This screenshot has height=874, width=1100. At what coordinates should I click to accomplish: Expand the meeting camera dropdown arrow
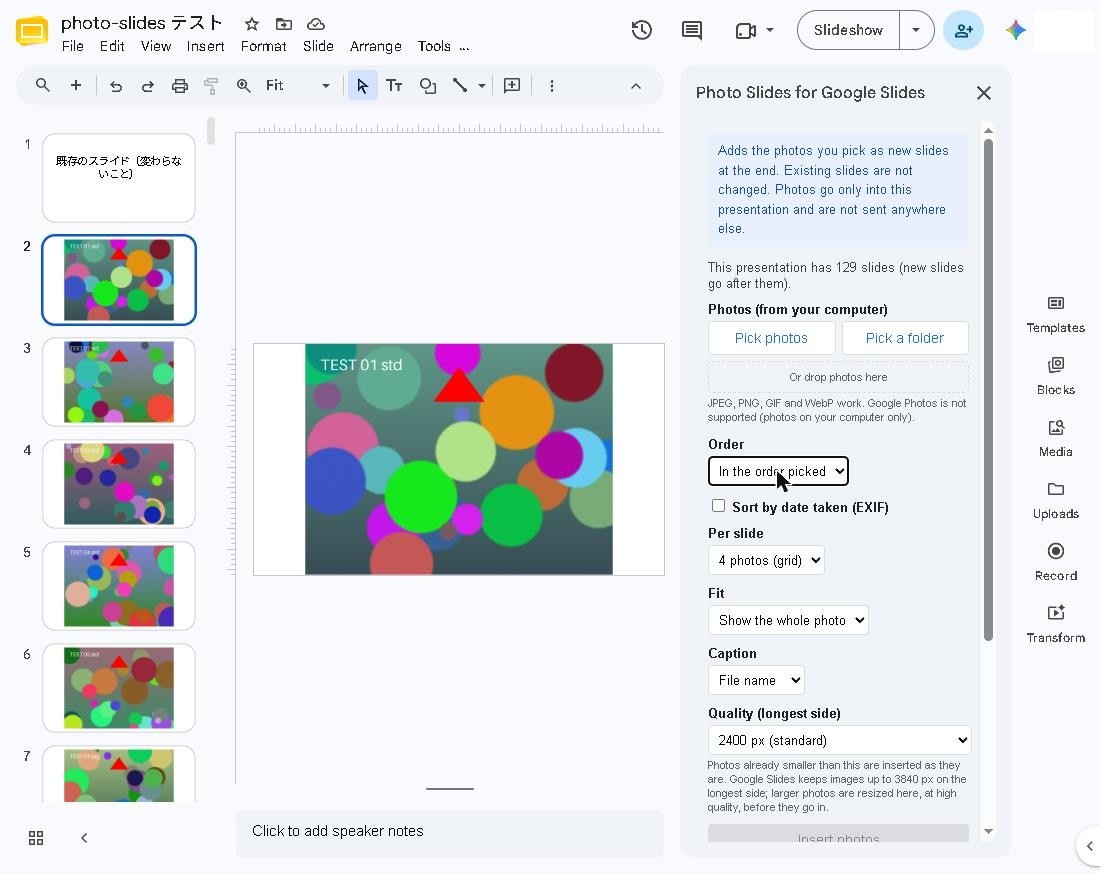pos(770,30)
